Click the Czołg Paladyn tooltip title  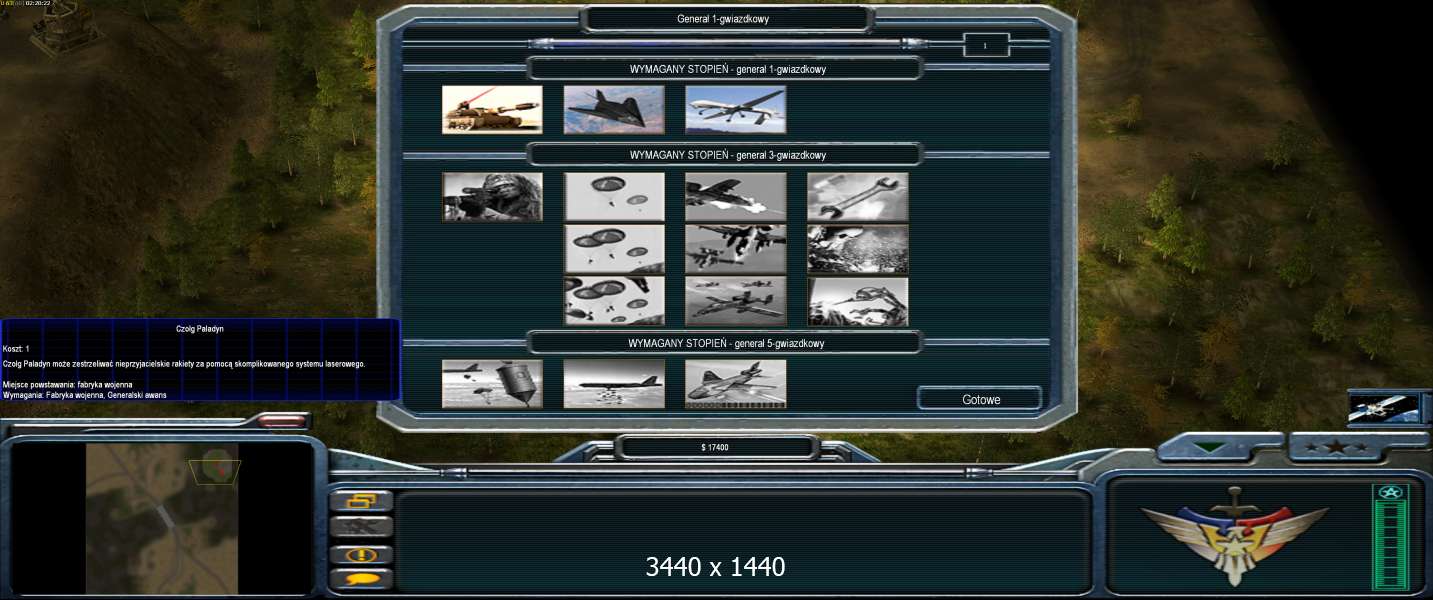pos(200,328)
